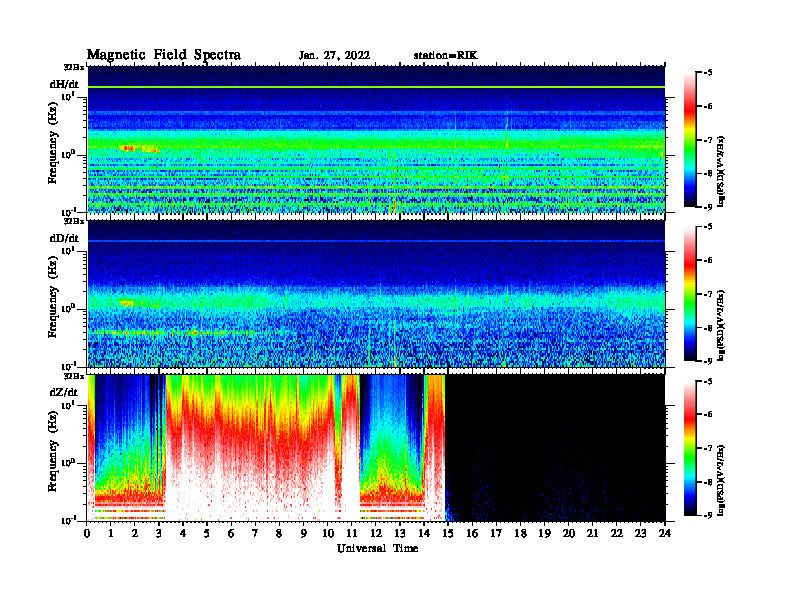
Task: Click the "-6" tick on dZ/dt colorbar
Action: pyautogui.click(x=708, y=414)
